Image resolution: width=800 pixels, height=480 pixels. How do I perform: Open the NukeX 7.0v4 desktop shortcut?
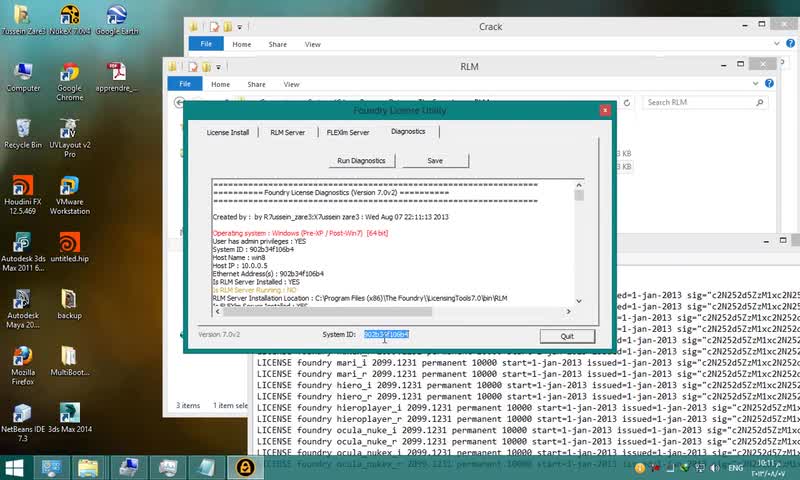(x=69, y=19)
